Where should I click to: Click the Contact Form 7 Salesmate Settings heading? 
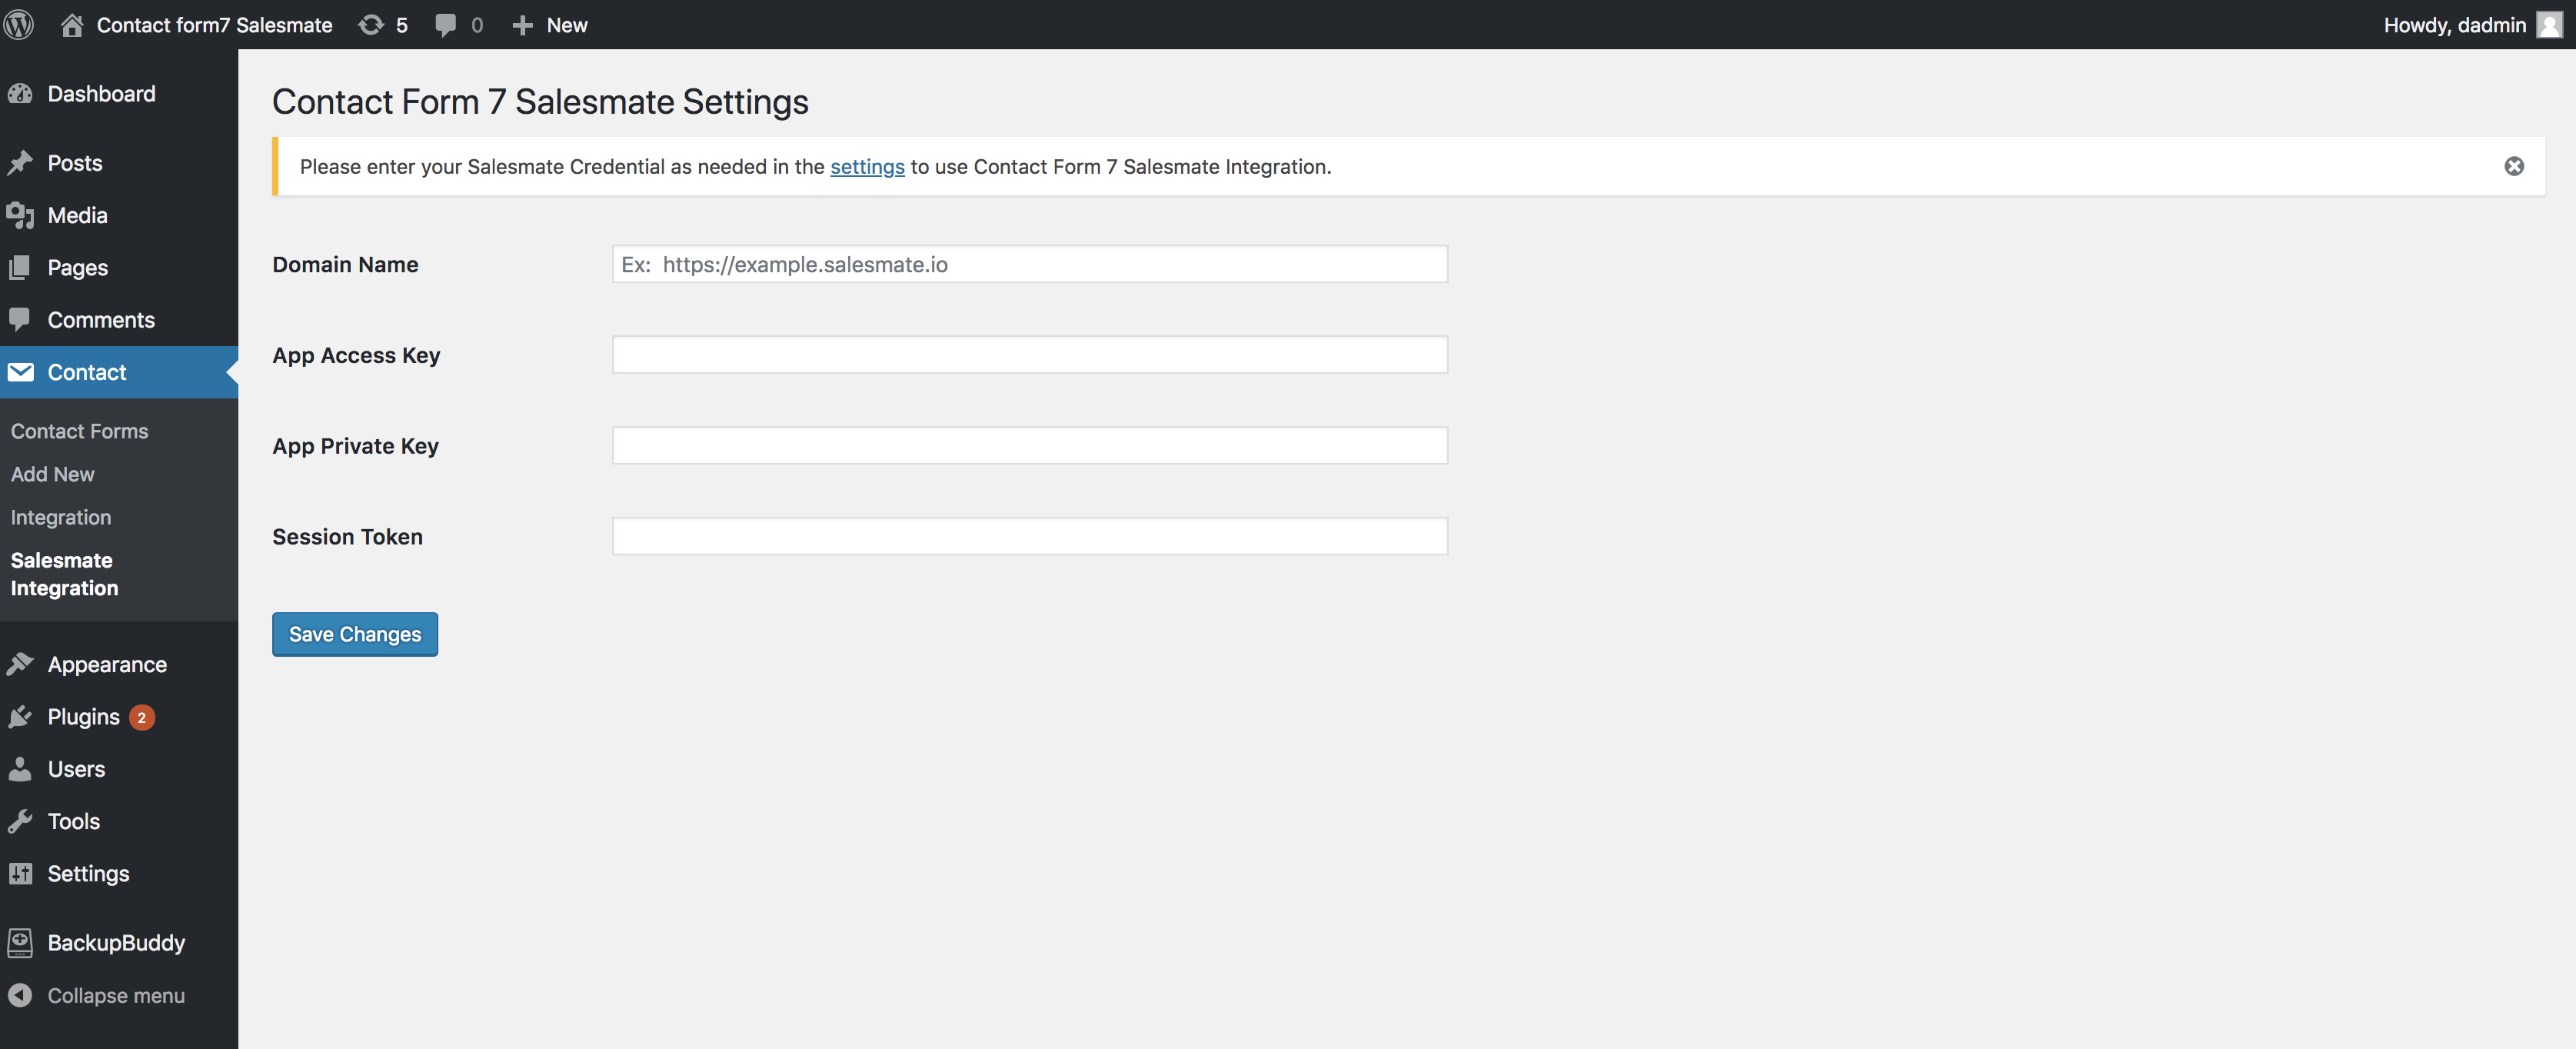click(x=540, y=102)
